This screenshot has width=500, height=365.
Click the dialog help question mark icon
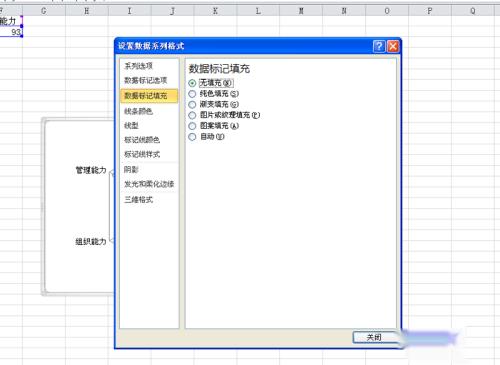[x=379, y=46]
